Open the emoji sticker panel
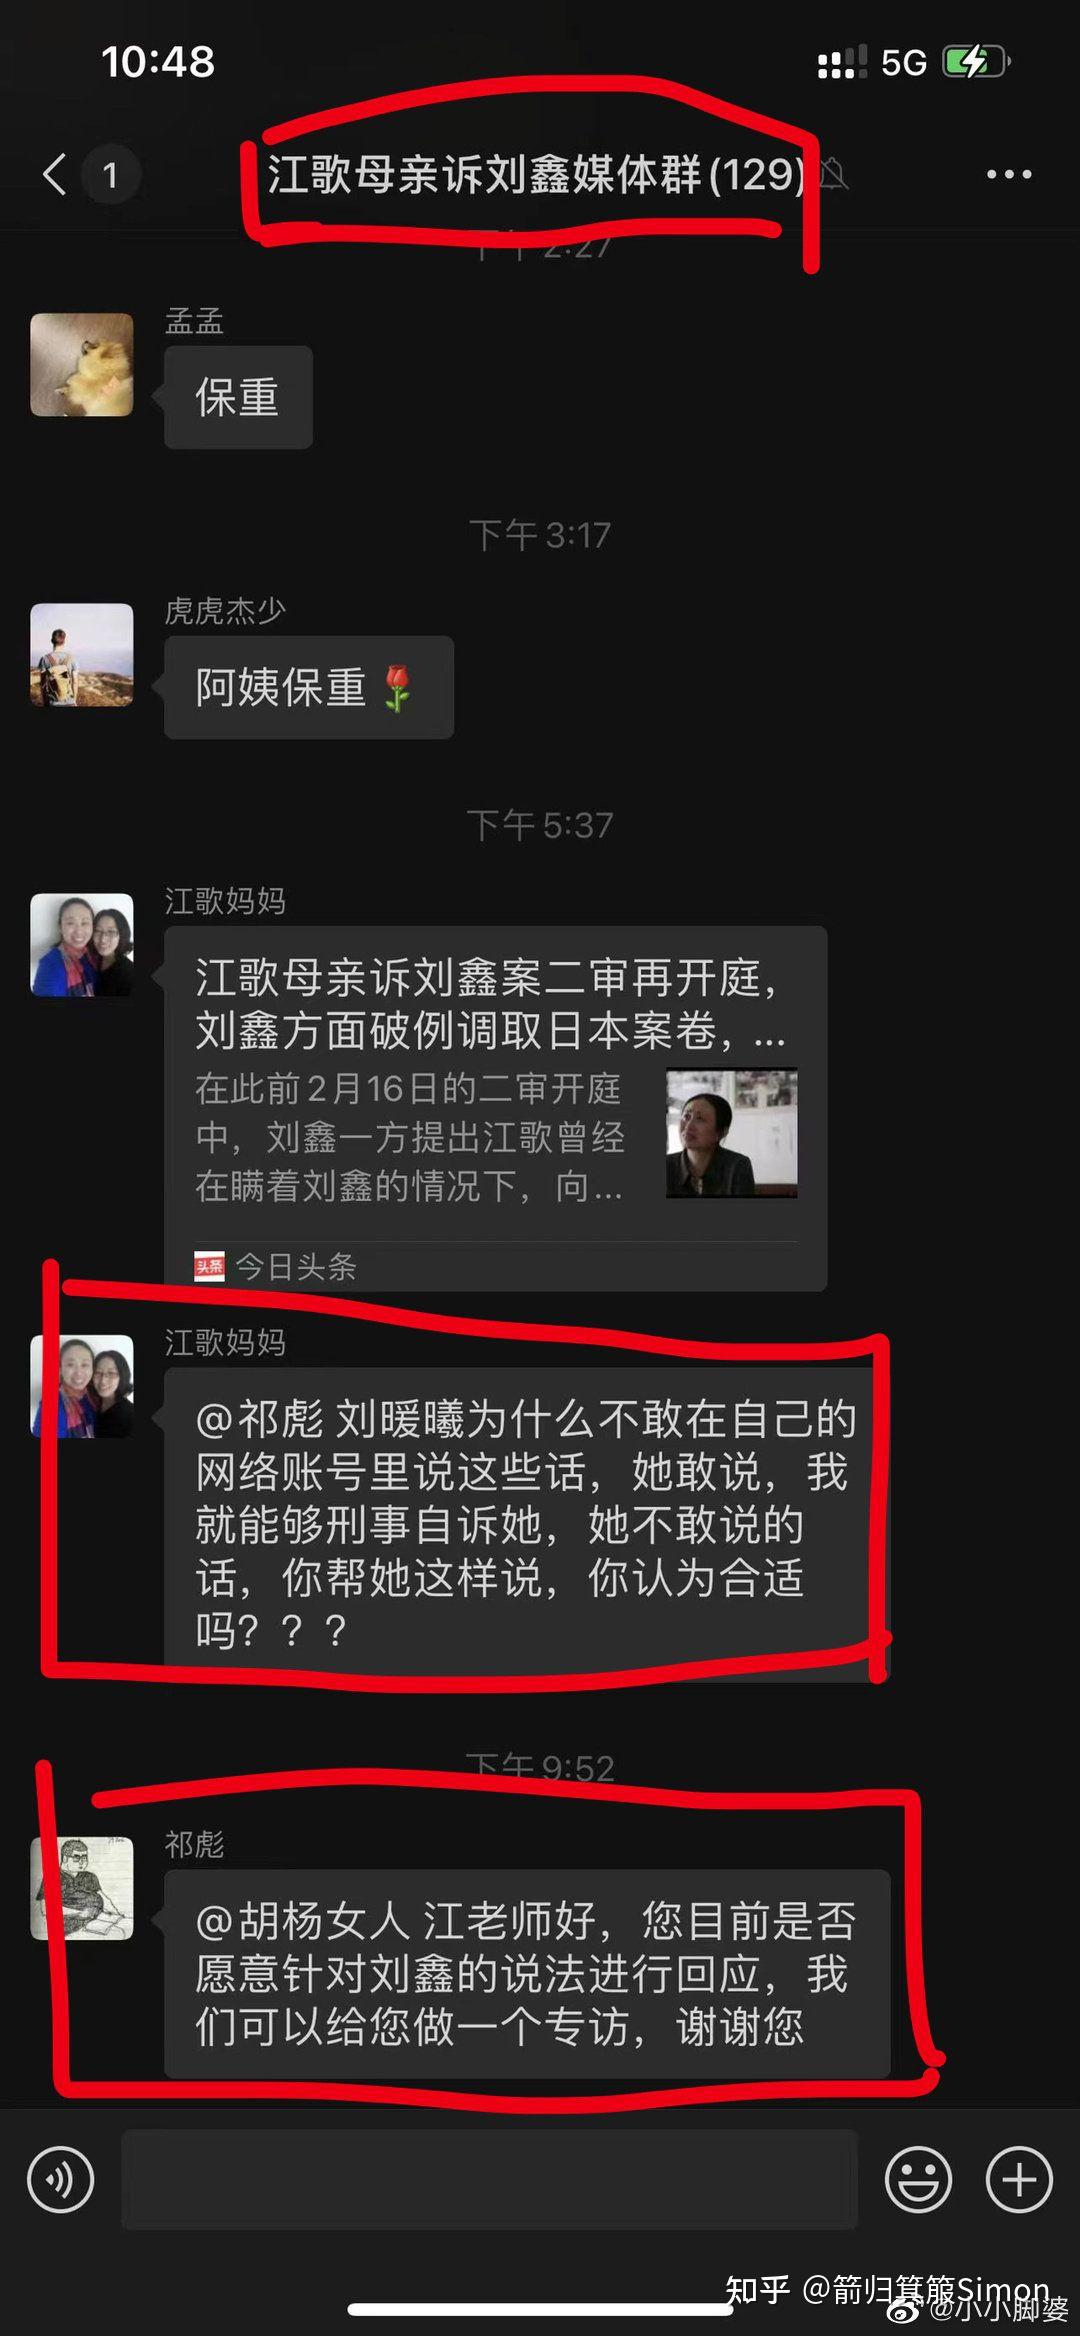Screen dimensions: 1080x2336 pyautogui.click(x=918, y=2179)
